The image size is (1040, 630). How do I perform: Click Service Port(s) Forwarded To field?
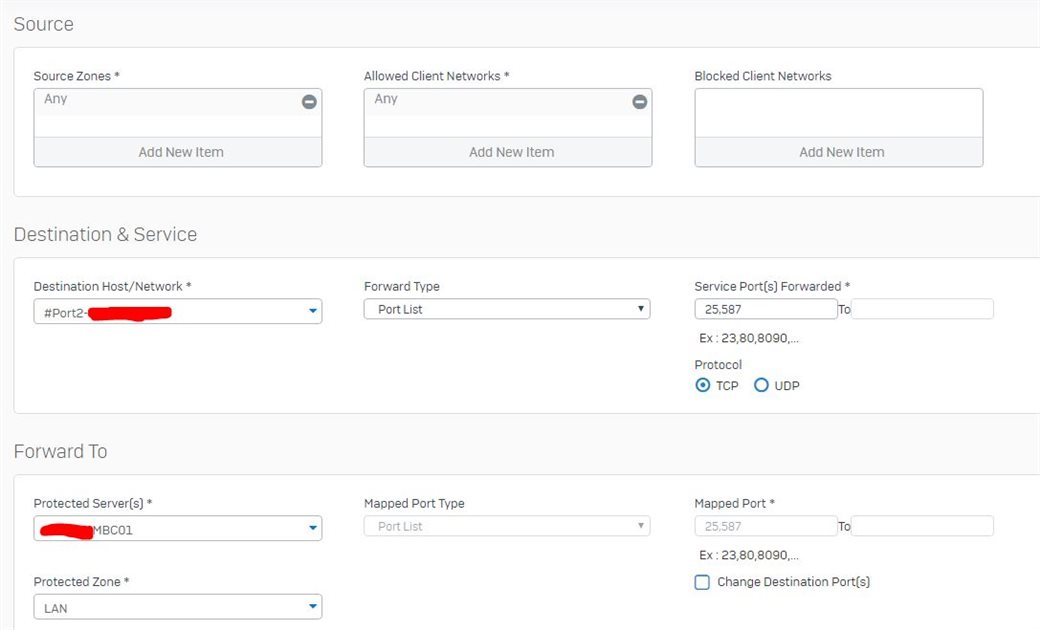point(922,309)
